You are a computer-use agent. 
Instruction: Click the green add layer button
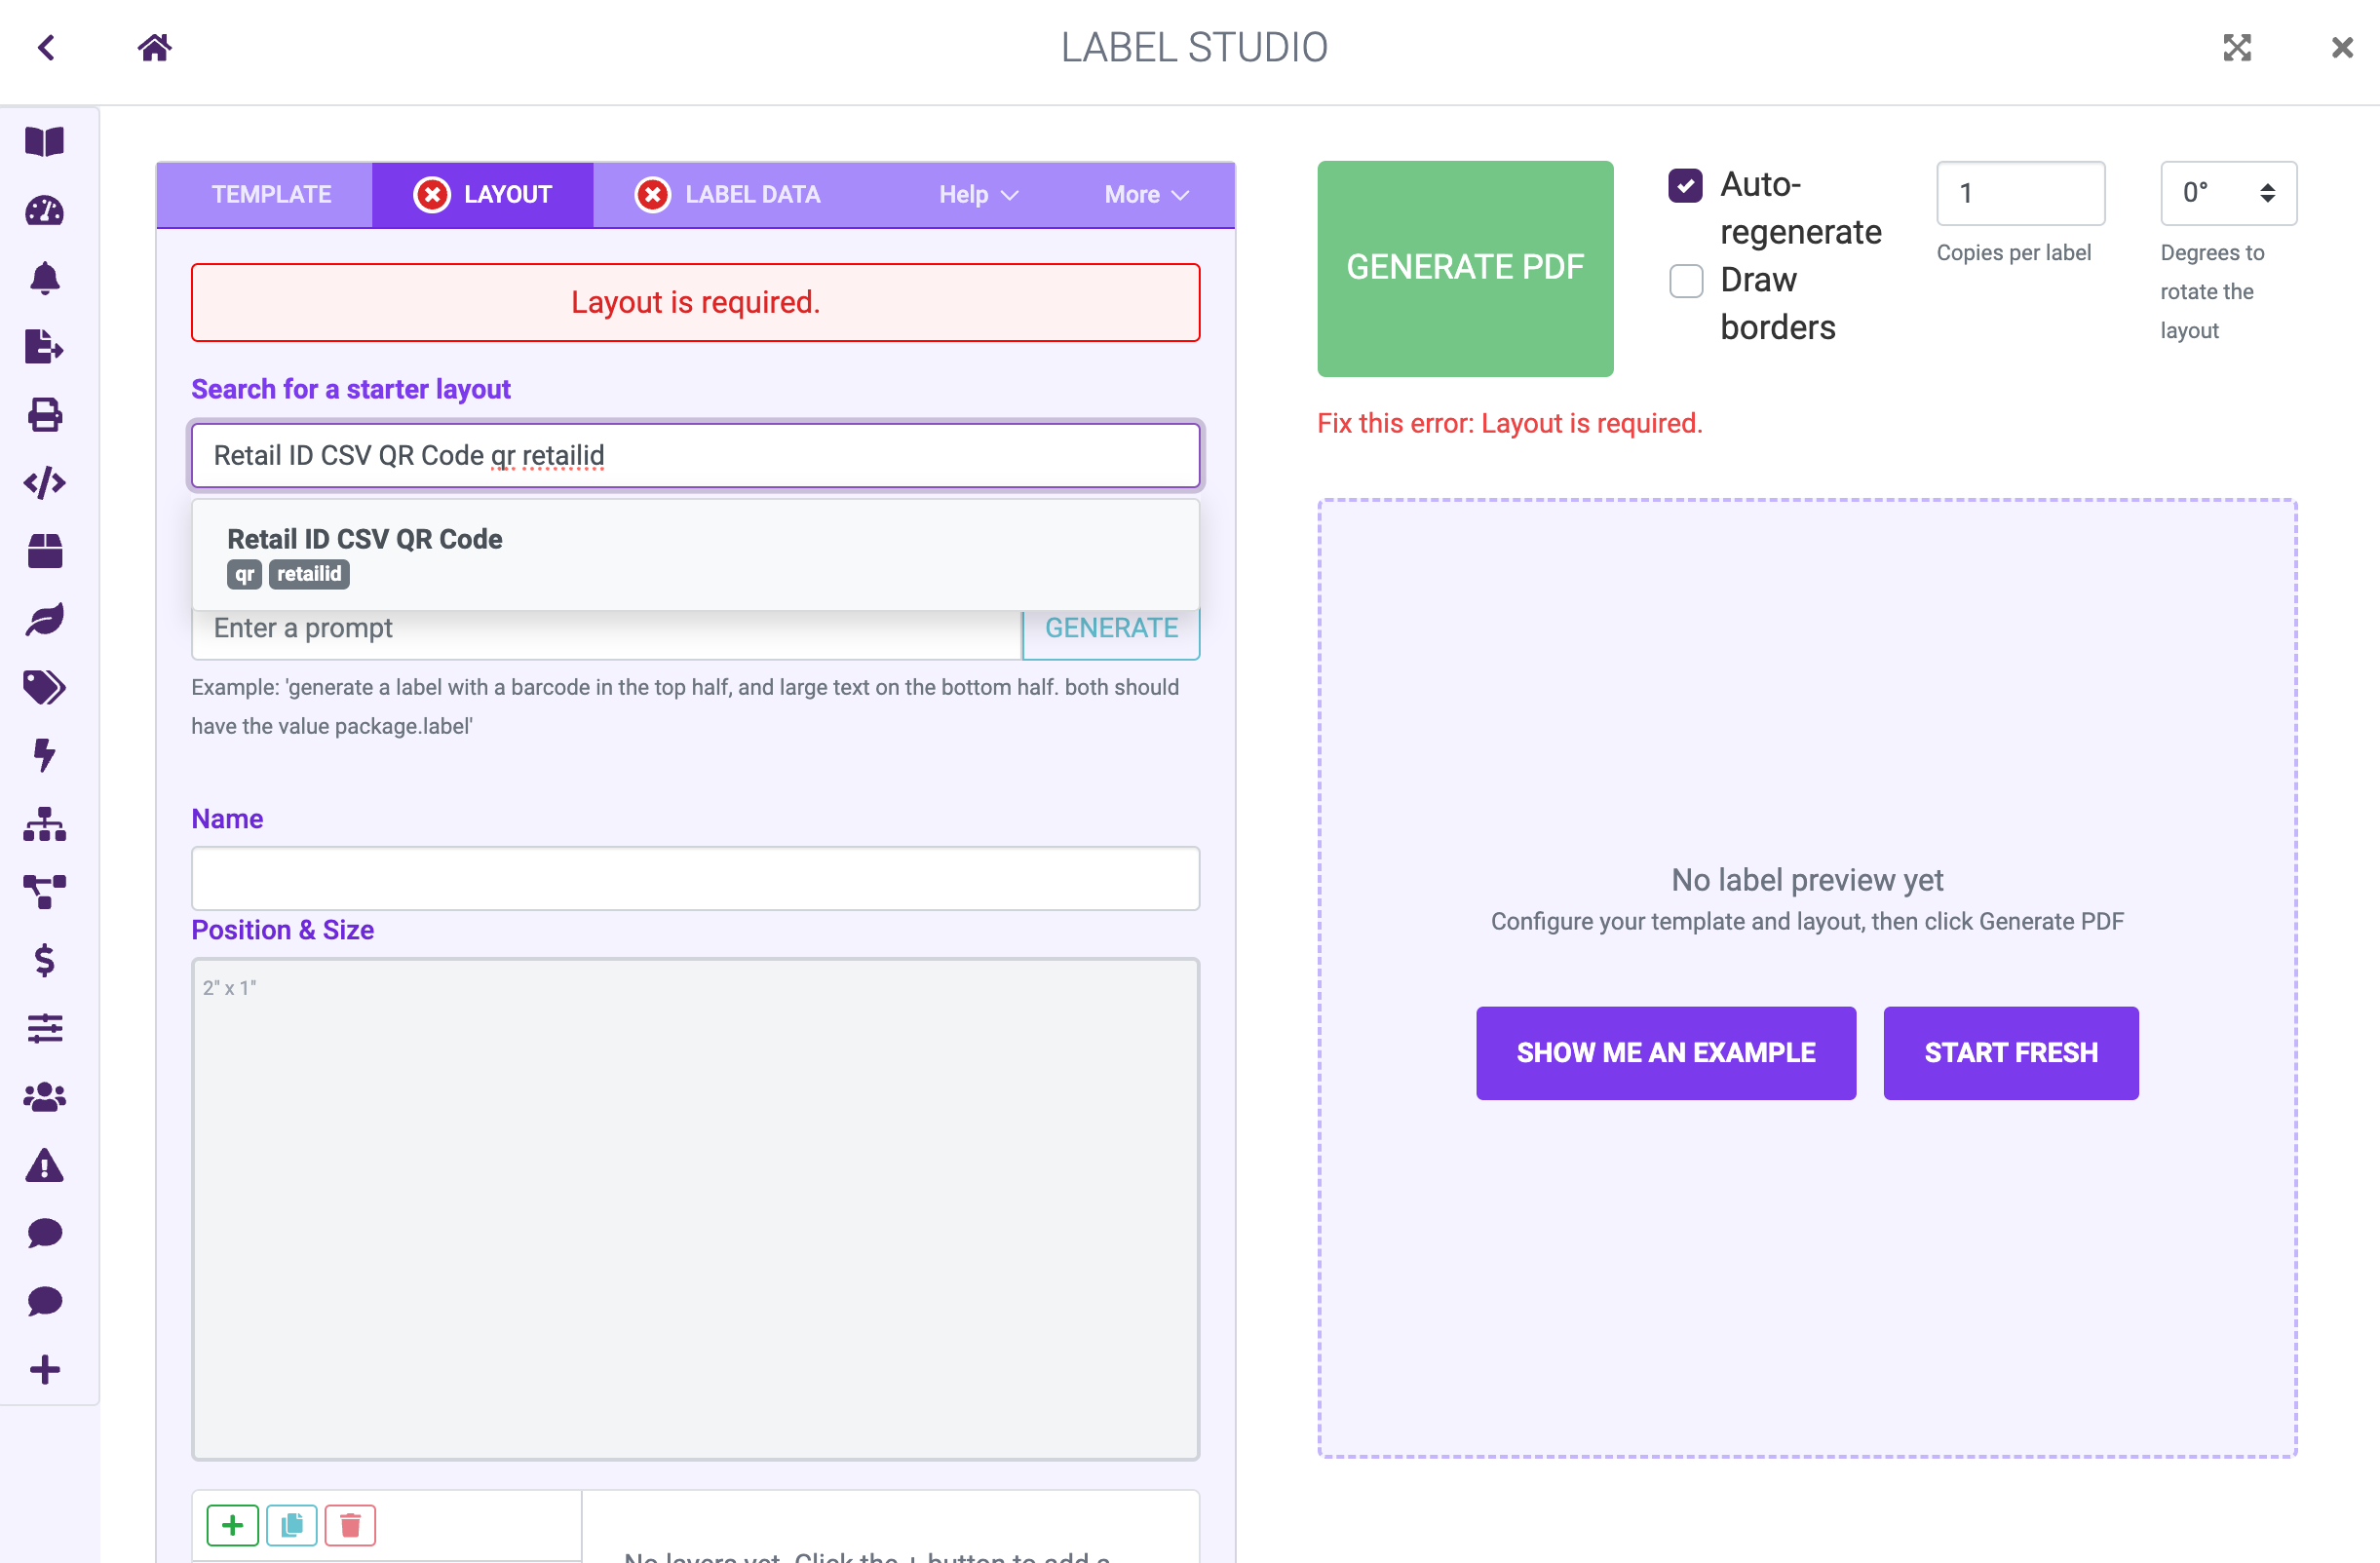(x=232, y=1524)
